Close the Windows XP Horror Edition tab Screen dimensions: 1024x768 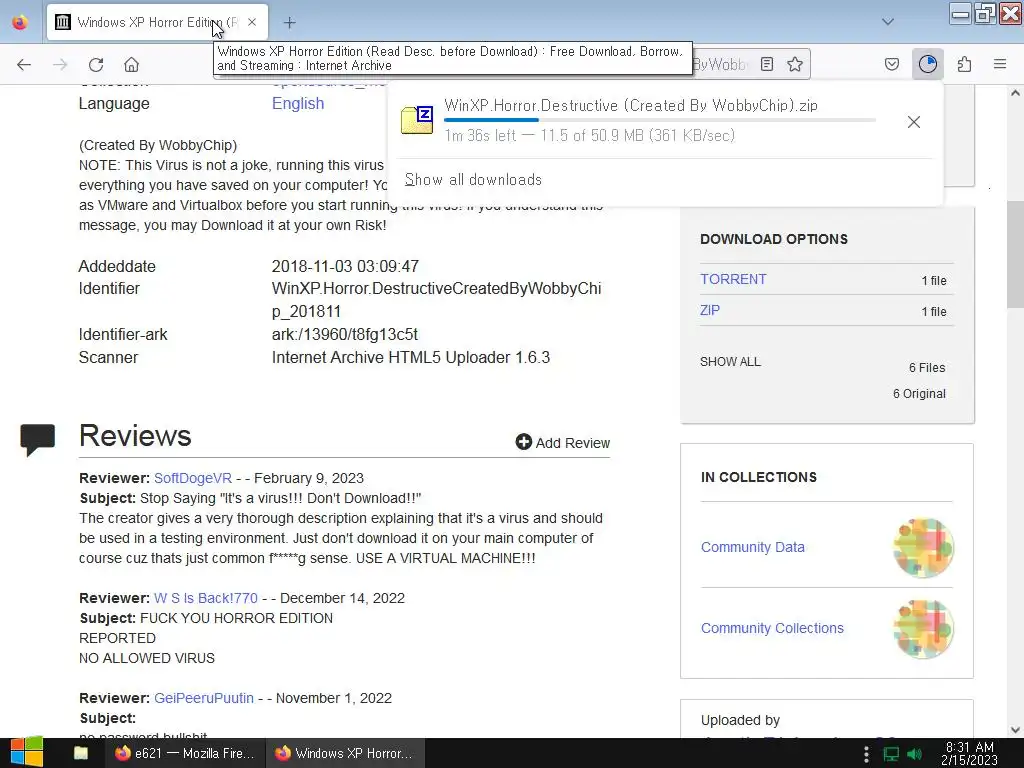coord(252,22)
